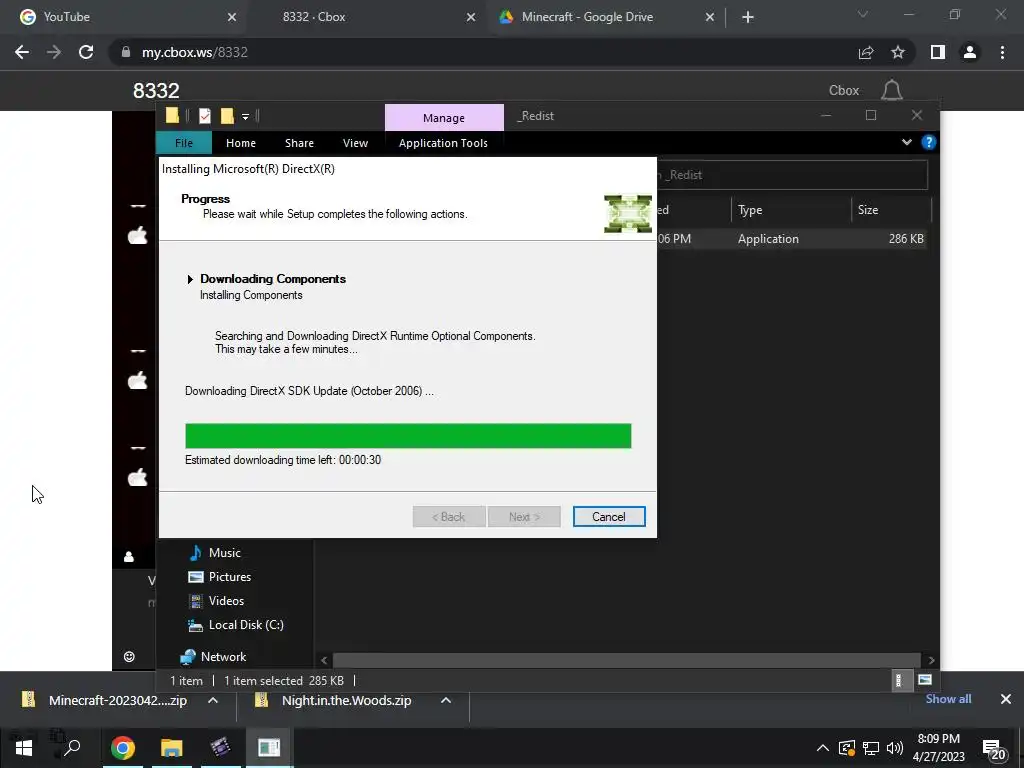
Task: Open Google Chrome from the taskbar
Action: (x=123, y=748)
